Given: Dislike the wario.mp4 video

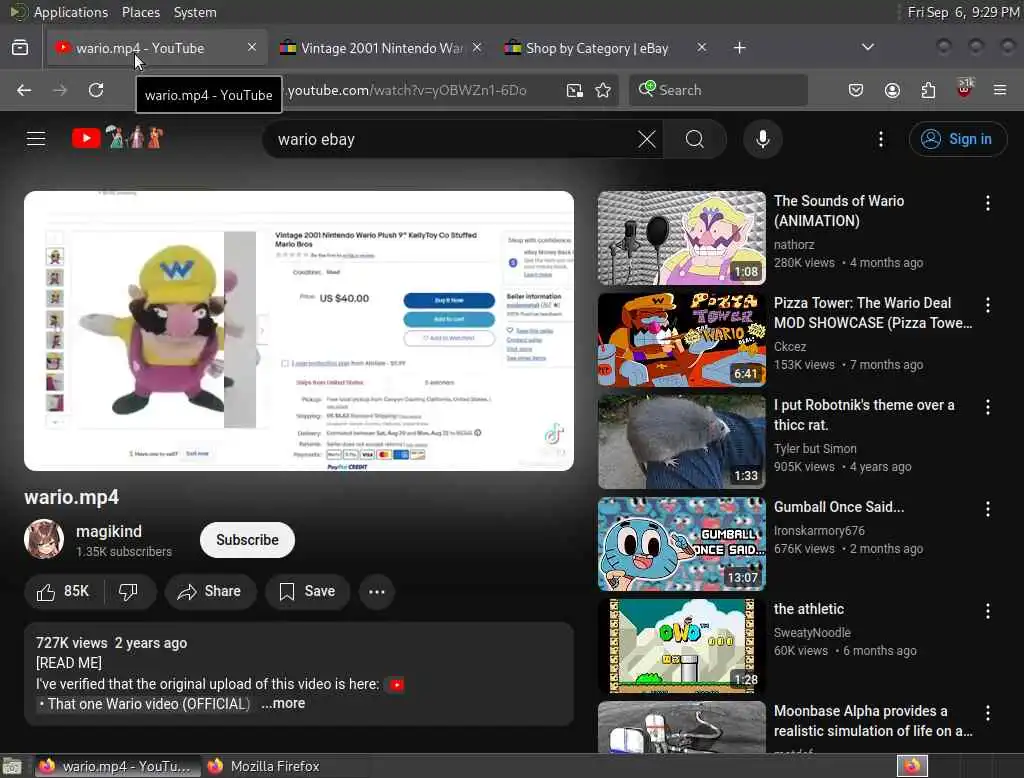Looking at the screenshot, I should 128,591.
